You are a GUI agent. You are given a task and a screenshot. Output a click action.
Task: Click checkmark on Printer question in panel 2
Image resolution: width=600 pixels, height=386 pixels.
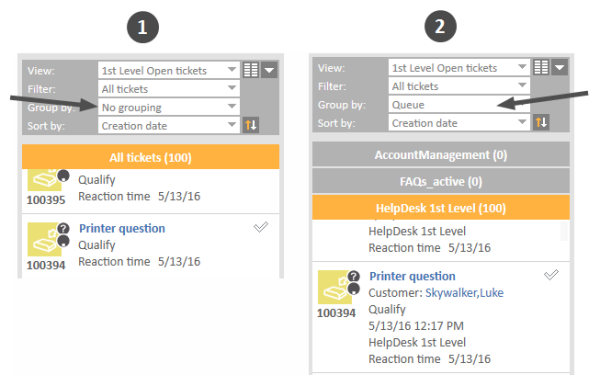[x=551, y=275]
